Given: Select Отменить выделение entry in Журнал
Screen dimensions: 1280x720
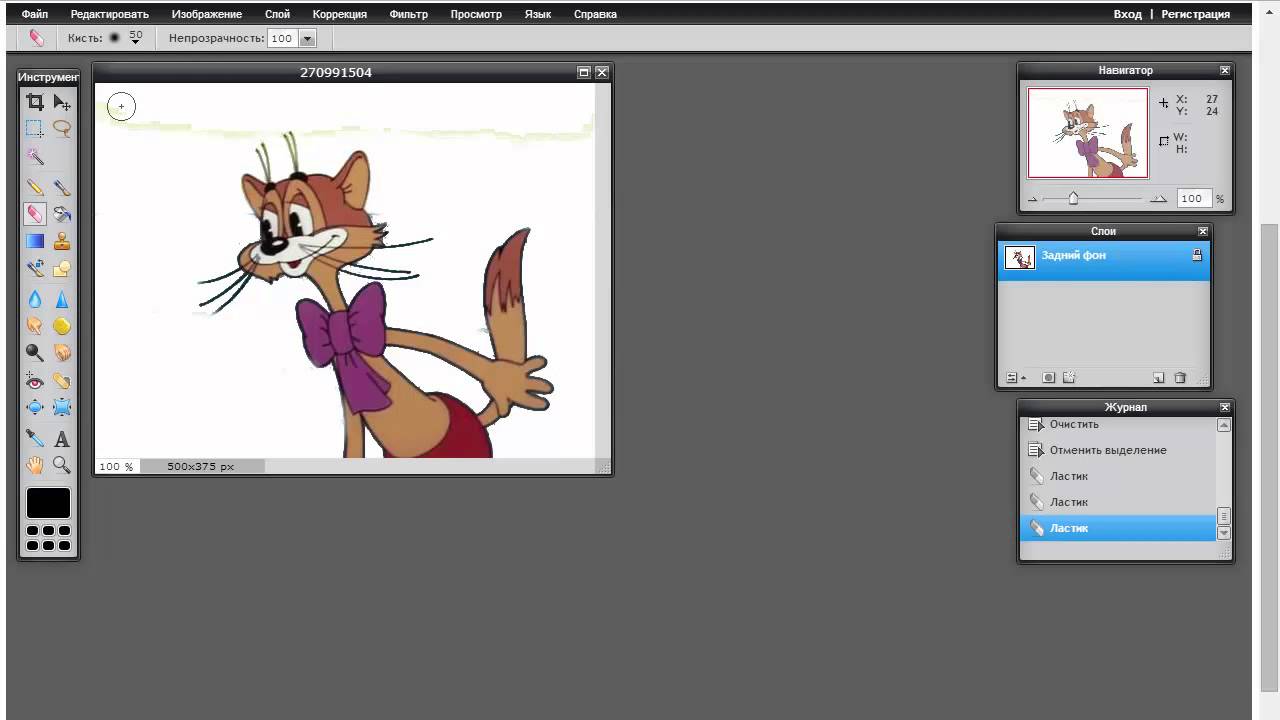Looking at the screenshot, I should [1107, 450].
